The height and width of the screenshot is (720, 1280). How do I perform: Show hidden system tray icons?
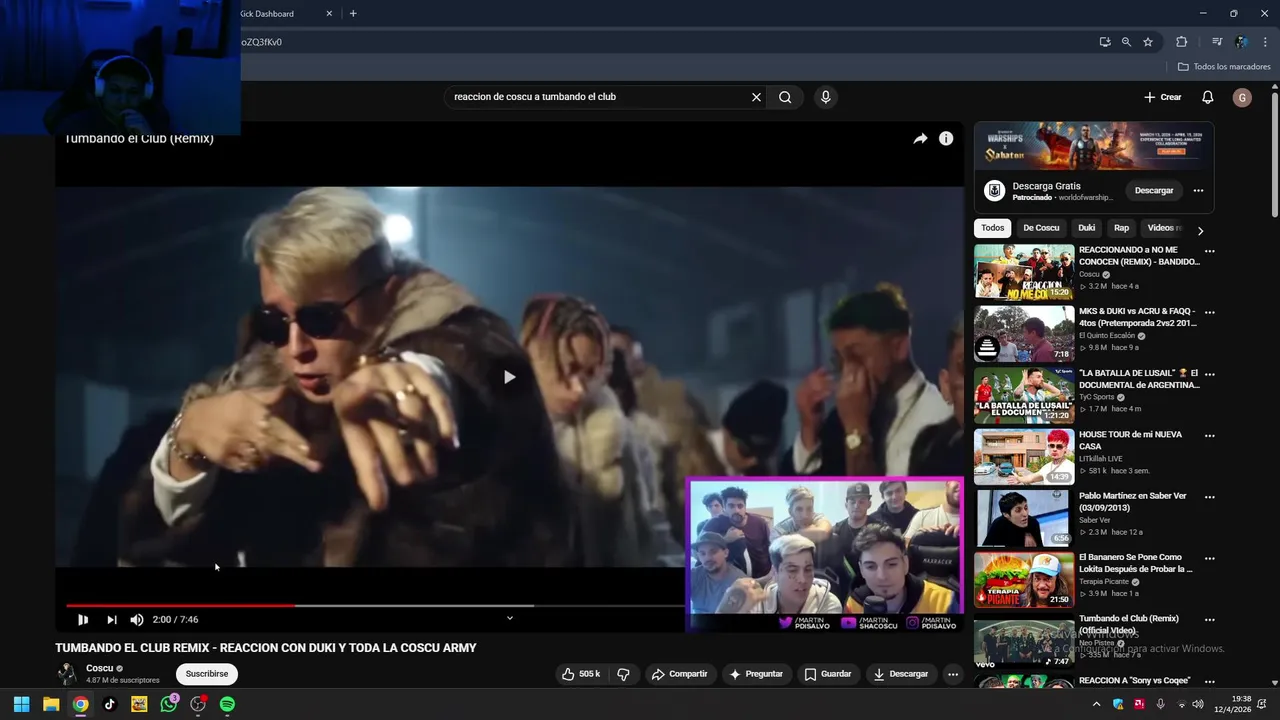pos(1096,704)
